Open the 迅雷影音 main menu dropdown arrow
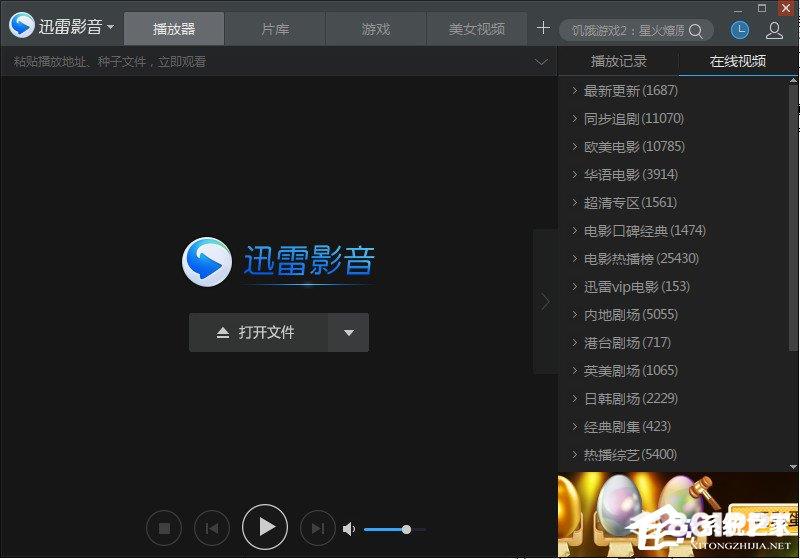This screenshot has width=800, height=559. 111,26
